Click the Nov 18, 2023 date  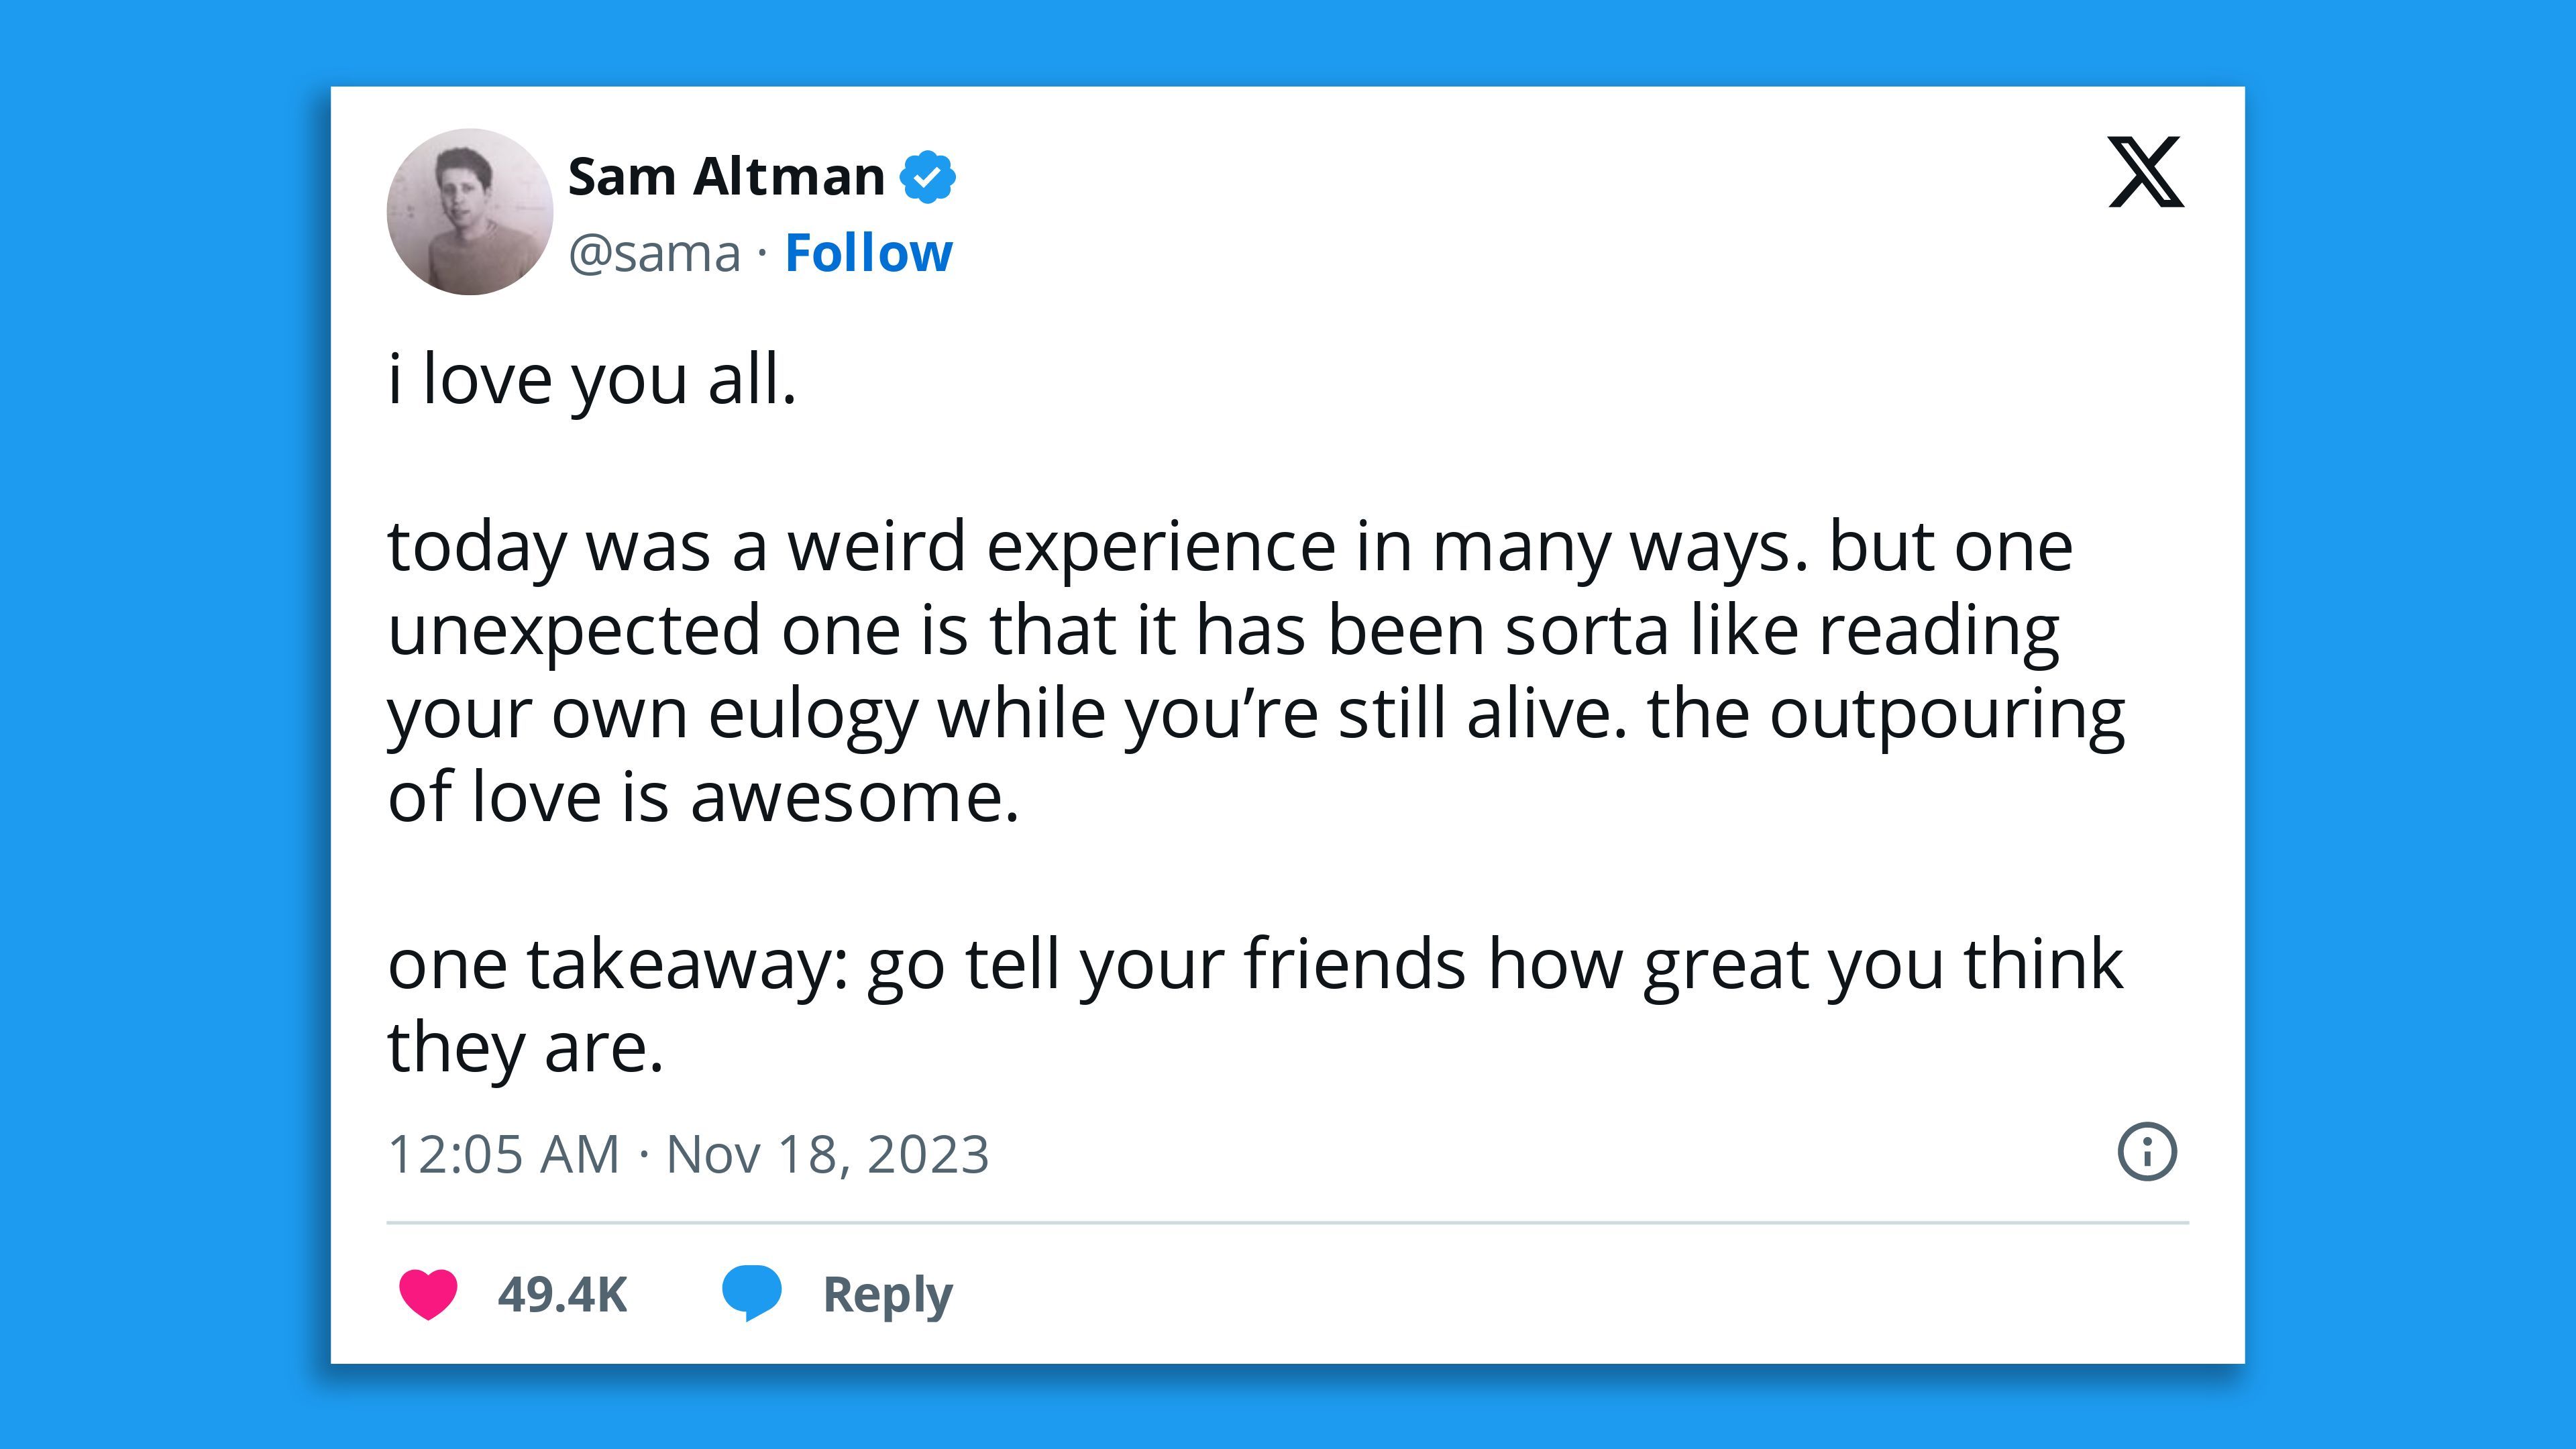827,1154
